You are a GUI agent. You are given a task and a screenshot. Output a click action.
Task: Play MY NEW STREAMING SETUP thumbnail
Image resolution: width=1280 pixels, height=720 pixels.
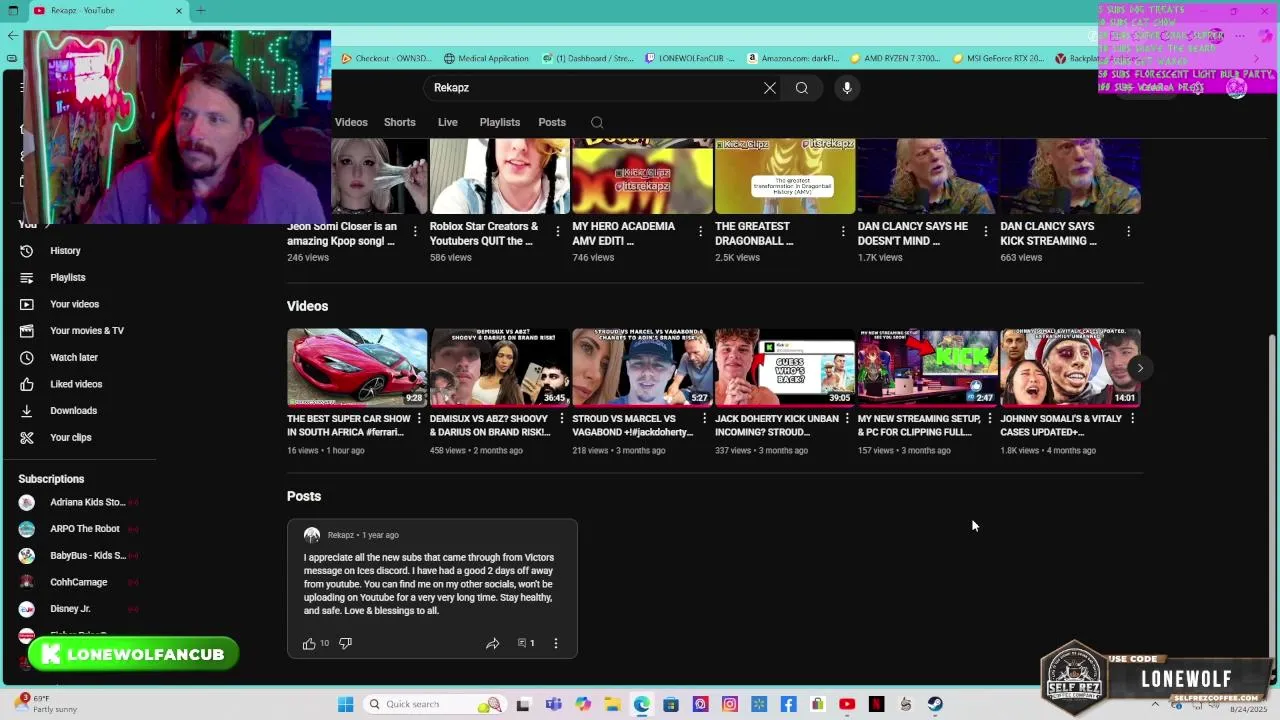pyautogui.click(x=928, y=367)
